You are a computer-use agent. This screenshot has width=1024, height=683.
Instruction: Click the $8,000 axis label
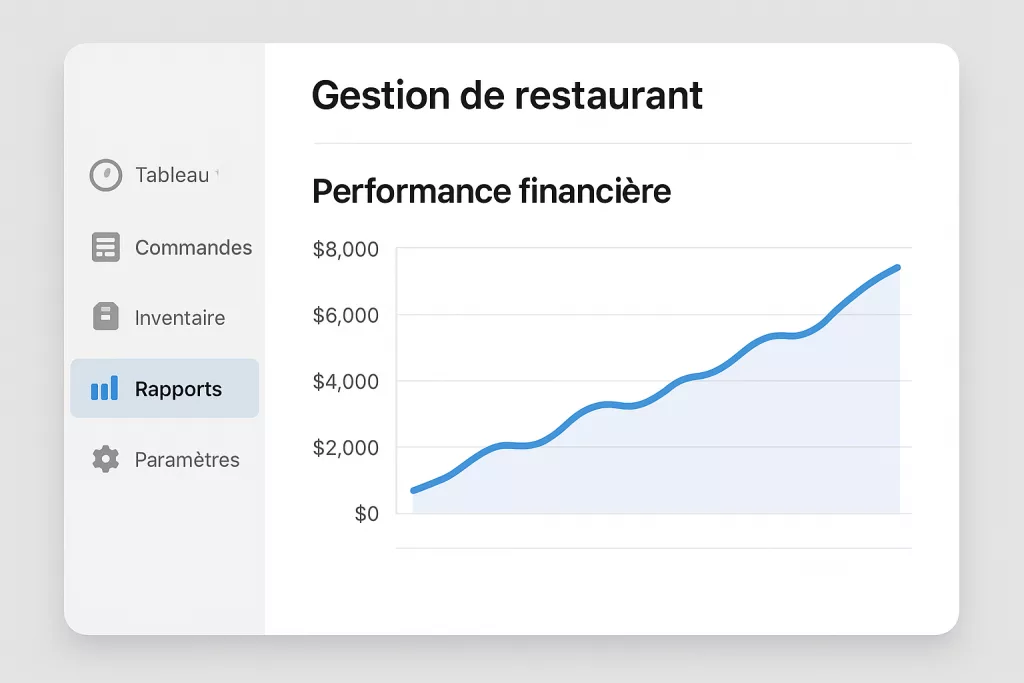346,250
